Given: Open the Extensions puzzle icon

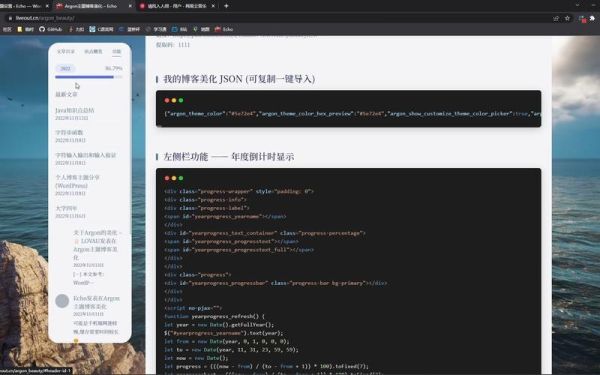Looking at the screenshot, I should [593, 18].
